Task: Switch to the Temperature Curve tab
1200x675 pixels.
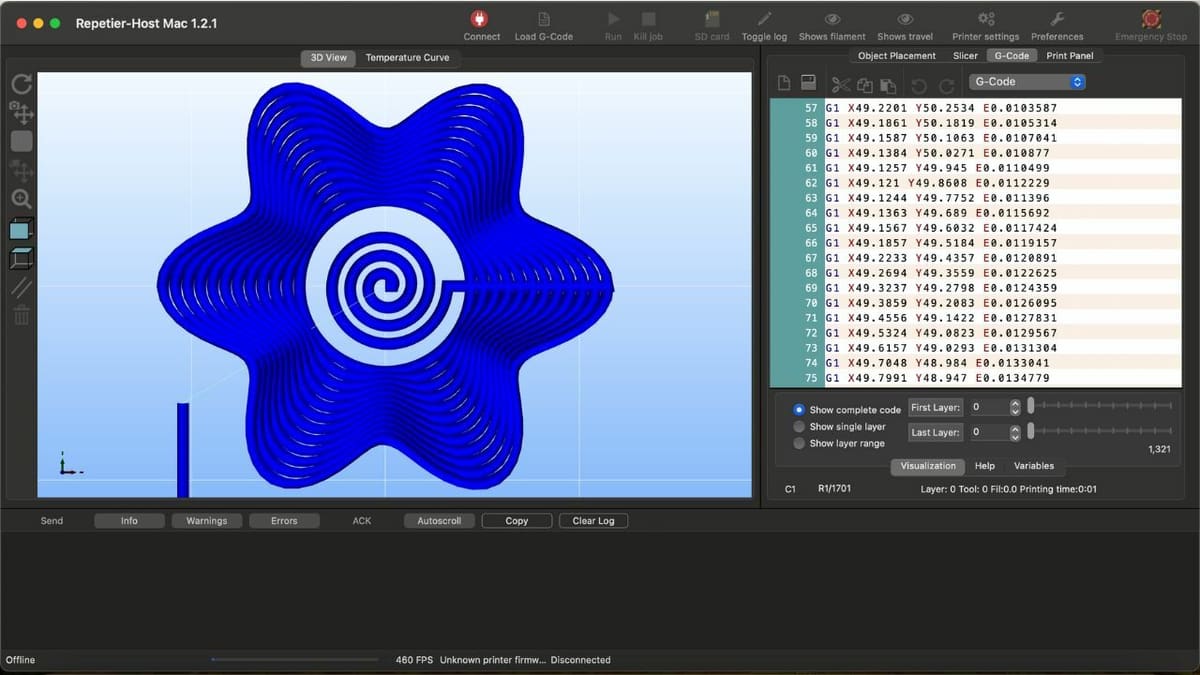Action: tap(407, 57)
